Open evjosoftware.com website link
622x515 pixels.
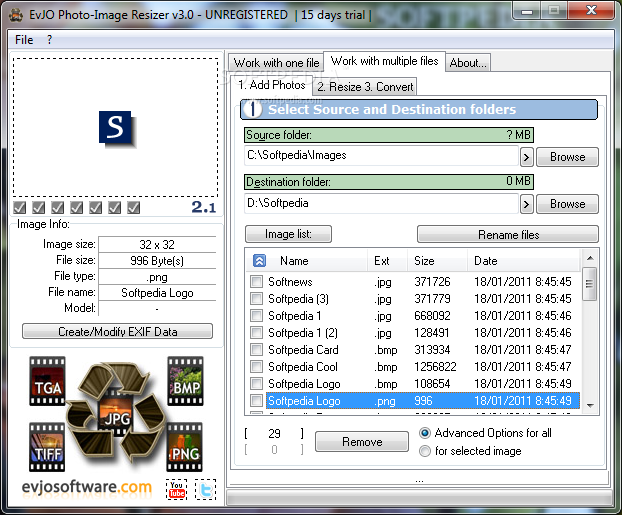(x=87, y=487)
